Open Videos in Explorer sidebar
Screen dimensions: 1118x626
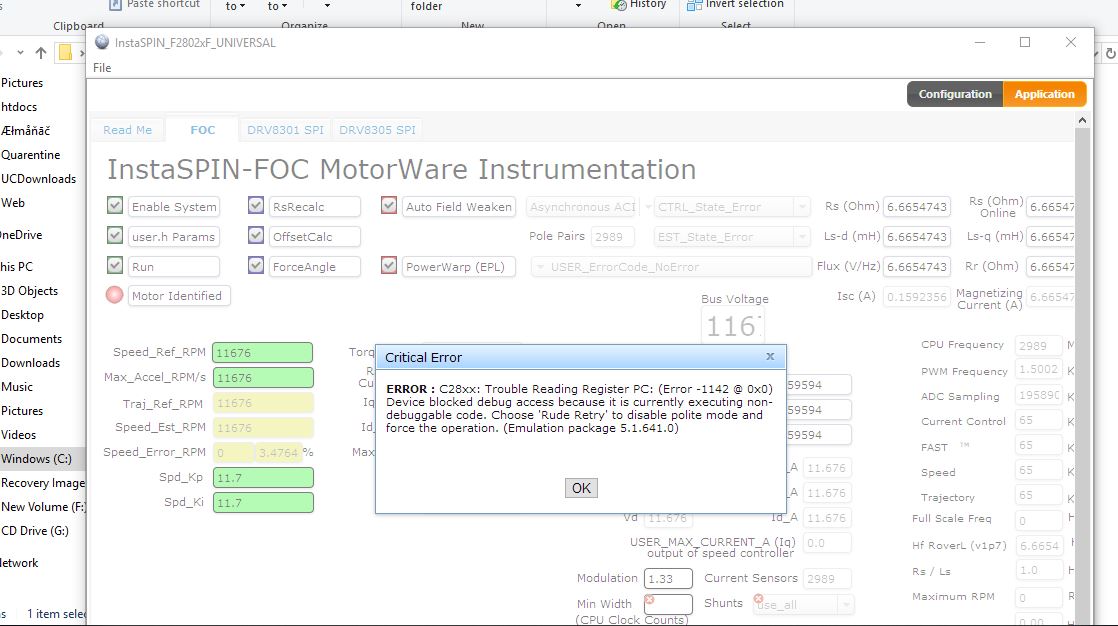19,434
